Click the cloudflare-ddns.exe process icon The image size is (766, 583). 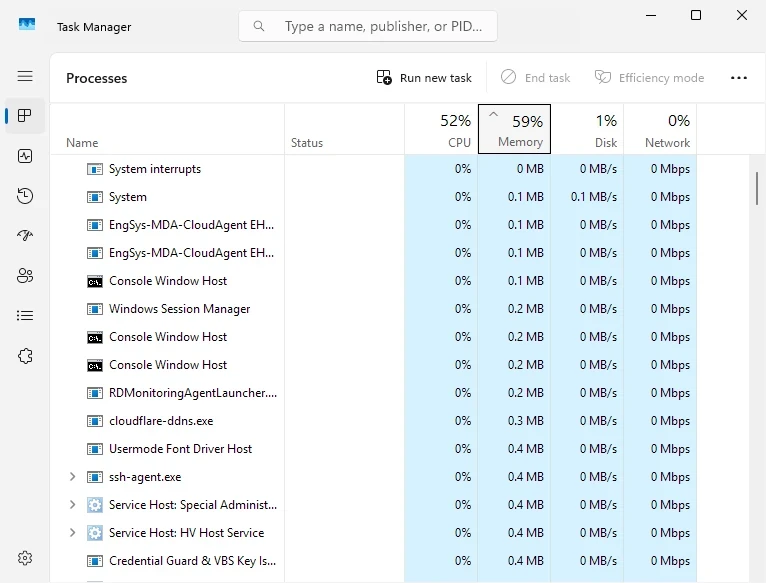point(95,421)
